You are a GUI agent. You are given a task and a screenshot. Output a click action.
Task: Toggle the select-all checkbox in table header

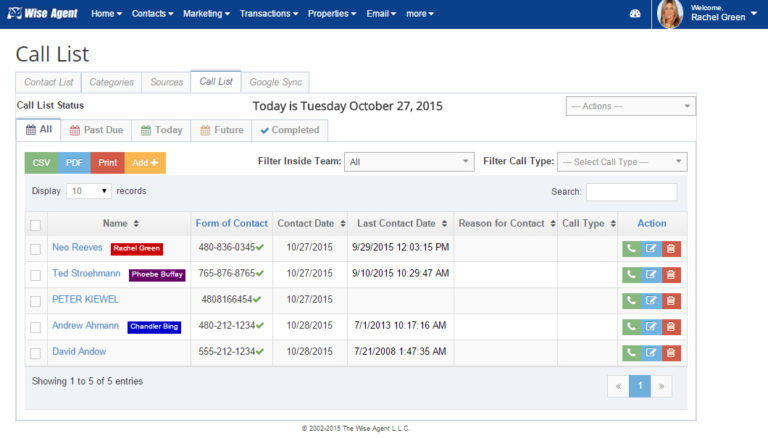point(36,225)
